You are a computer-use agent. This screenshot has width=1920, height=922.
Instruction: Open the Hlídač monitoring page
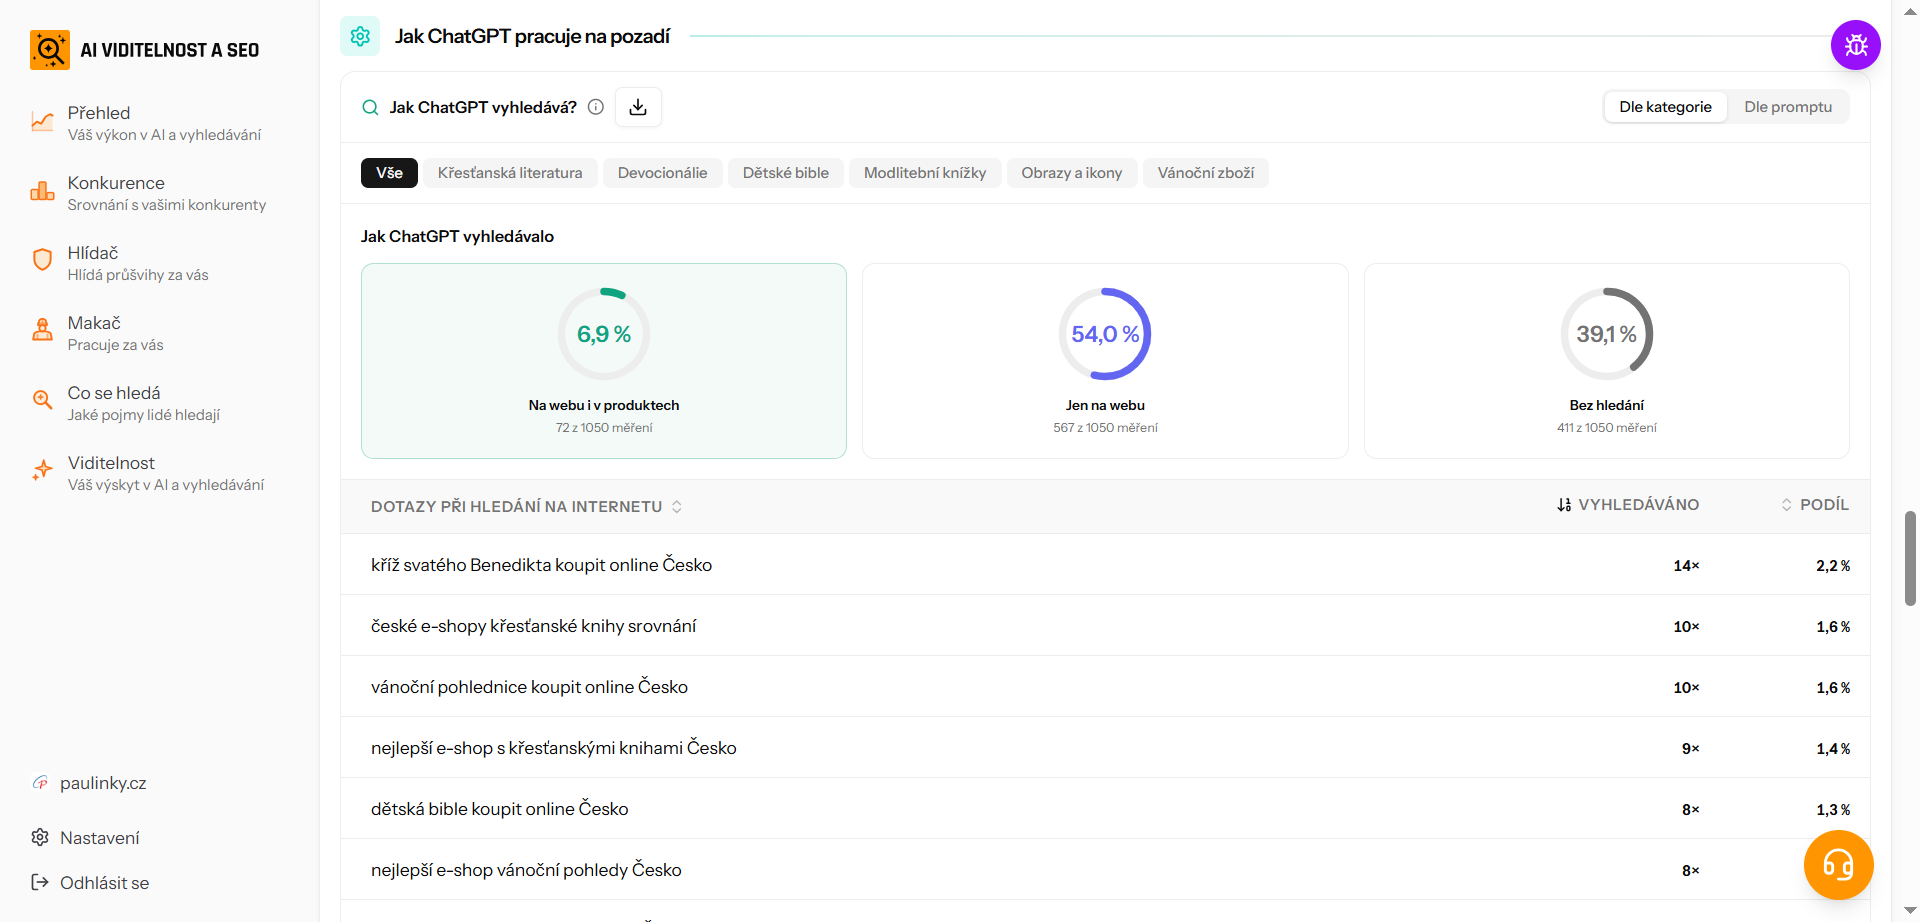click(160, 263)
